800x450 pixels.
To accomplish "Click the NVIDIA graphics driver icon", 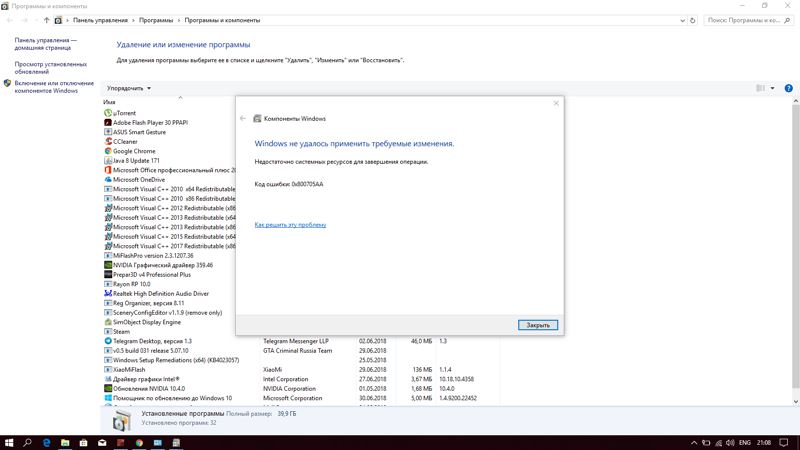I will pos(108,265).
